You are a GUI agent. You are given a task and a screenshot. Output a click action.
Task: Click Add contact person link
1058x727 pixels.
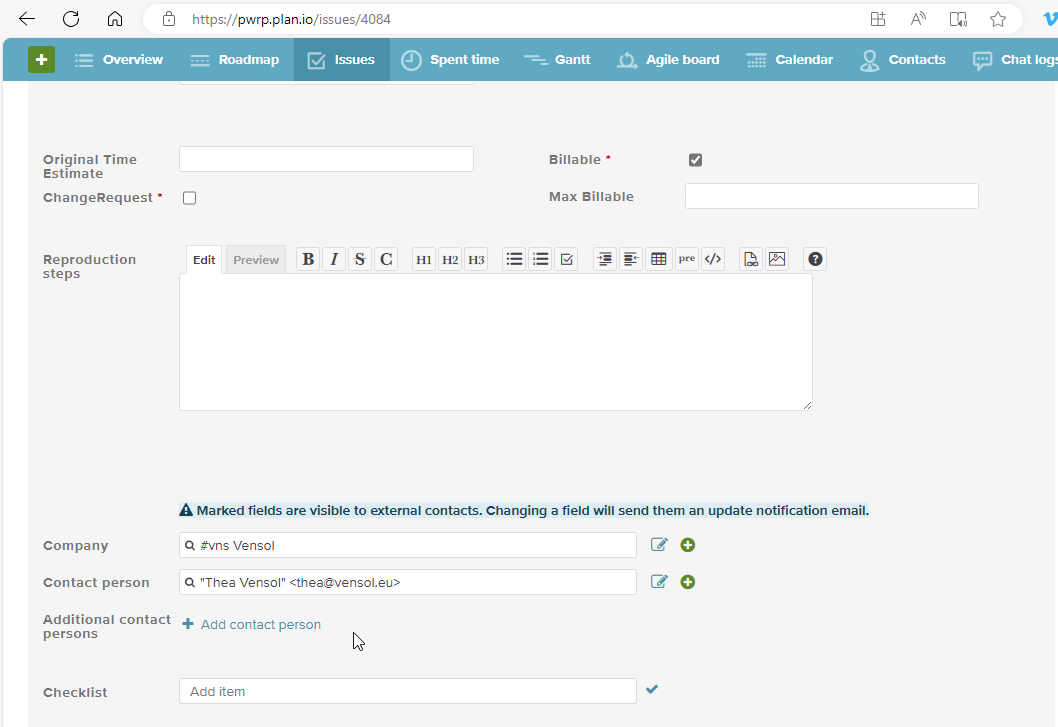coord(252,624)
